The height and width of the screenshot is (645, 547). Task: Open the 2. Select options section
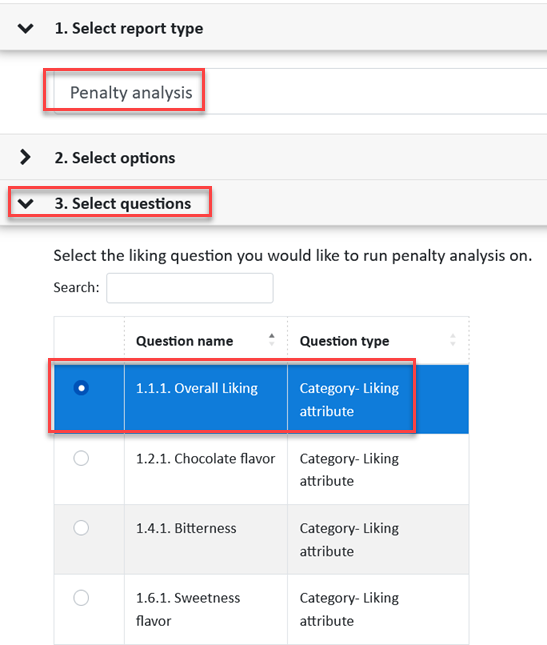tap(115, 158)
